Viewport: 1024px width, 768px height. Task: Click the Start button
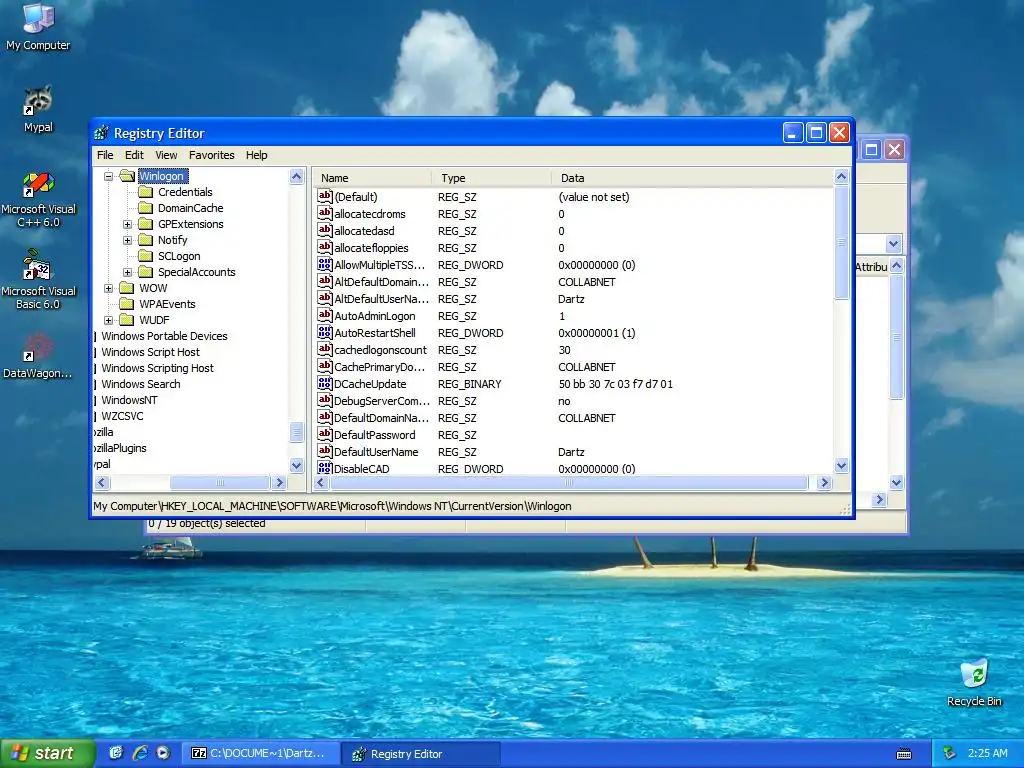(x=47, y=753)
